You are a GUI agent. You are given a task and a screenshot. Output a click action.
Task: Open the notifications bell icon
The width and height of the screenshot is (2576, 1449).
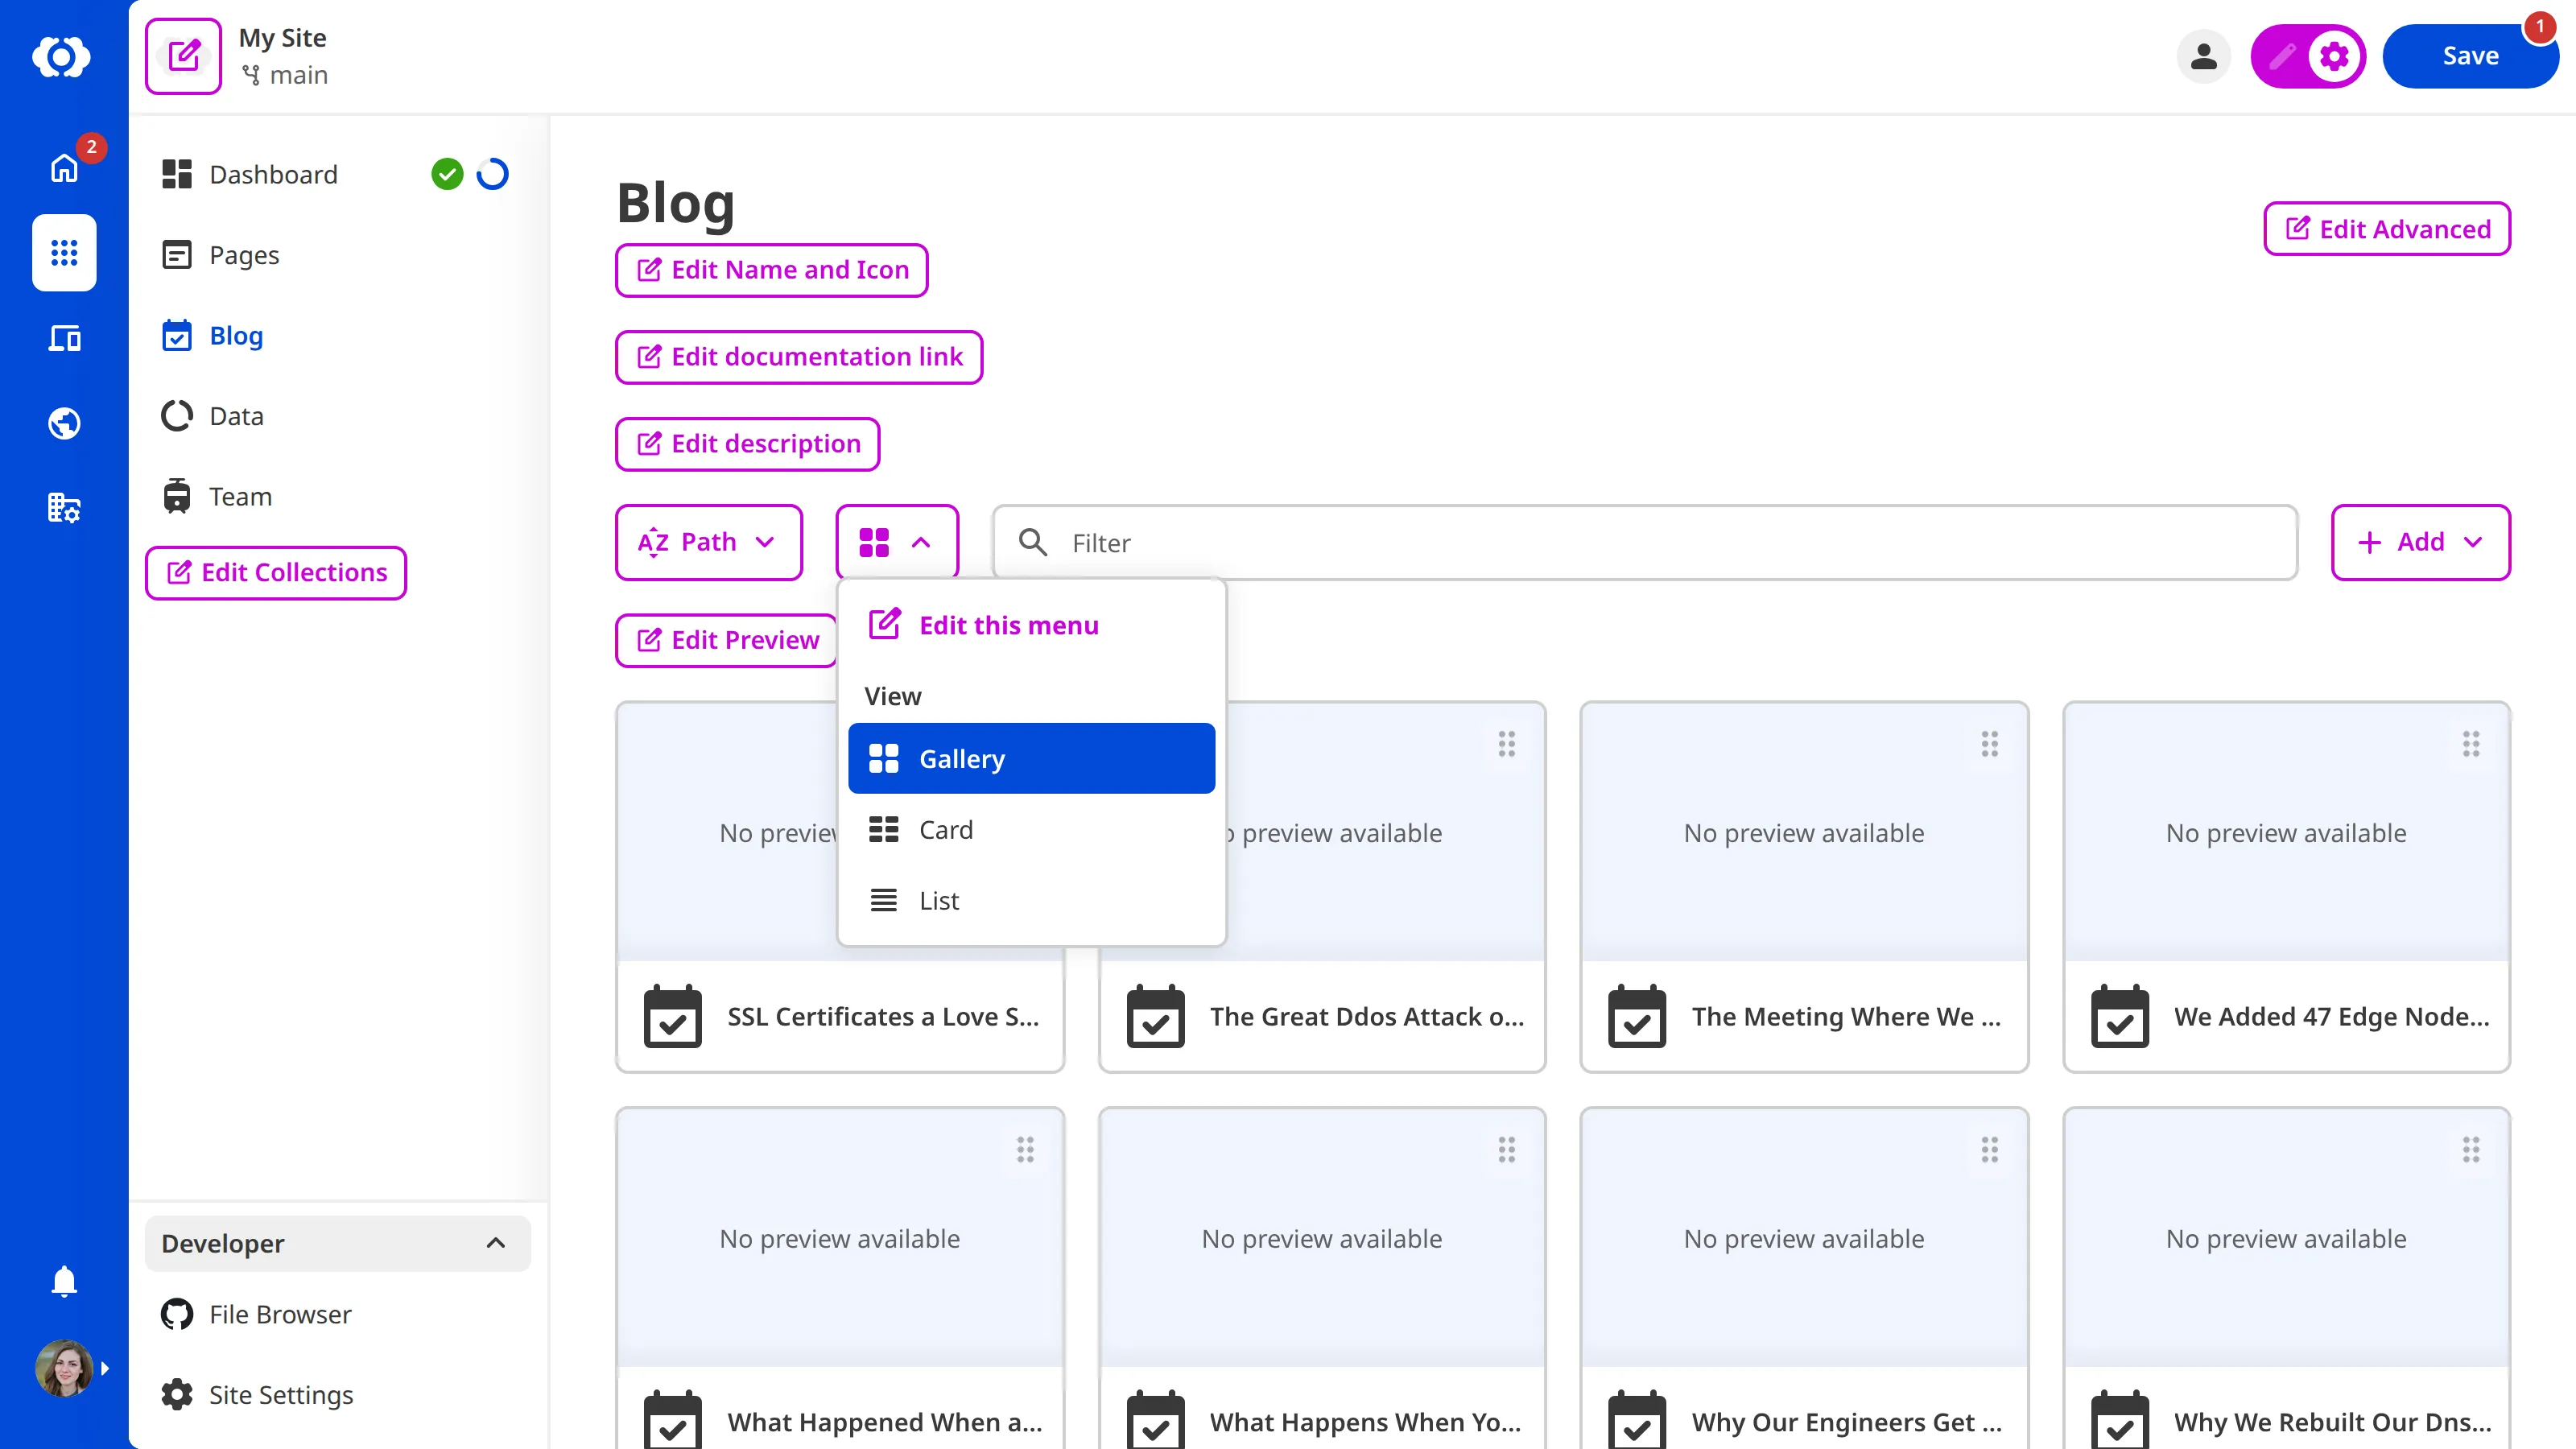(x=63, y=1281)
